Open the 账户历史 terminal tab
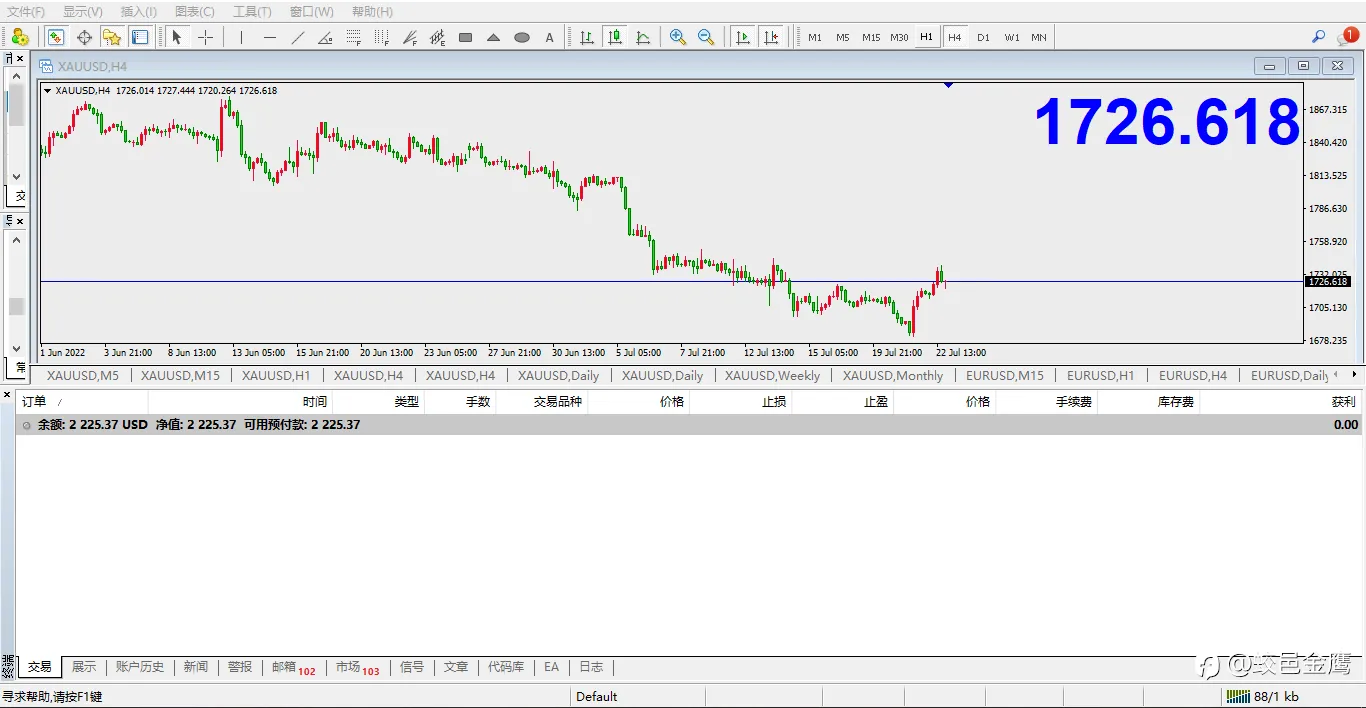Viewport: 1366px width, 708px height. pos(139,667)
